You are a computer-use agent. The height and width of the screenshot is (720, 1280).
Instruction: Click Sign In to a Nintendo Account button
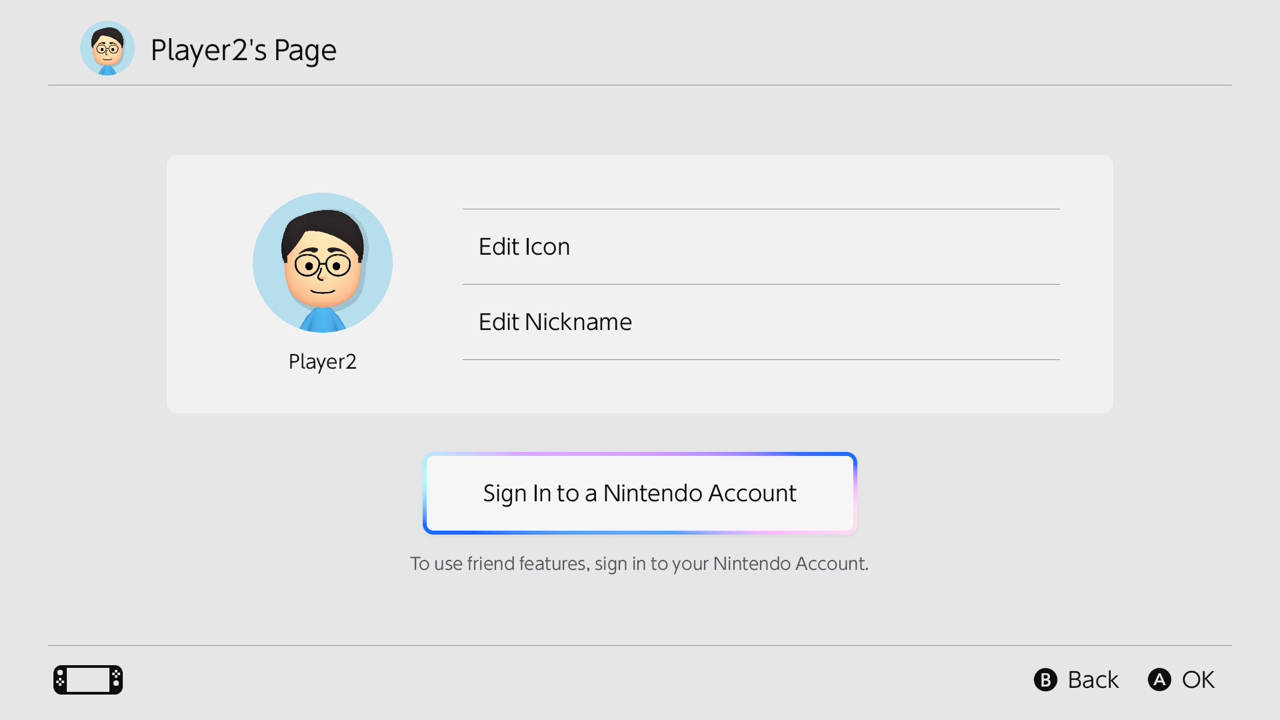(x=640, y=493)
